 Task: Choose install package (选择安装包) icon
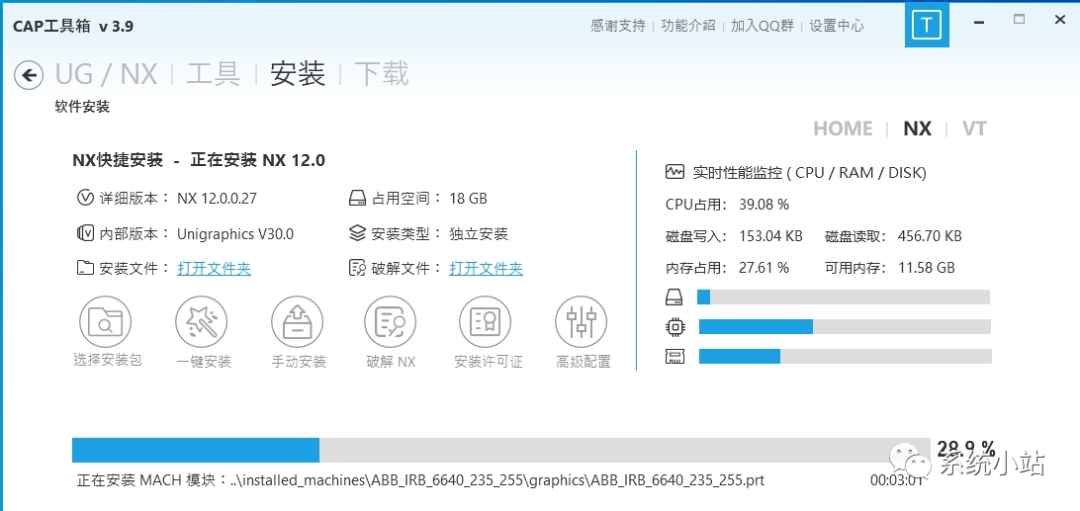point(105,322)
